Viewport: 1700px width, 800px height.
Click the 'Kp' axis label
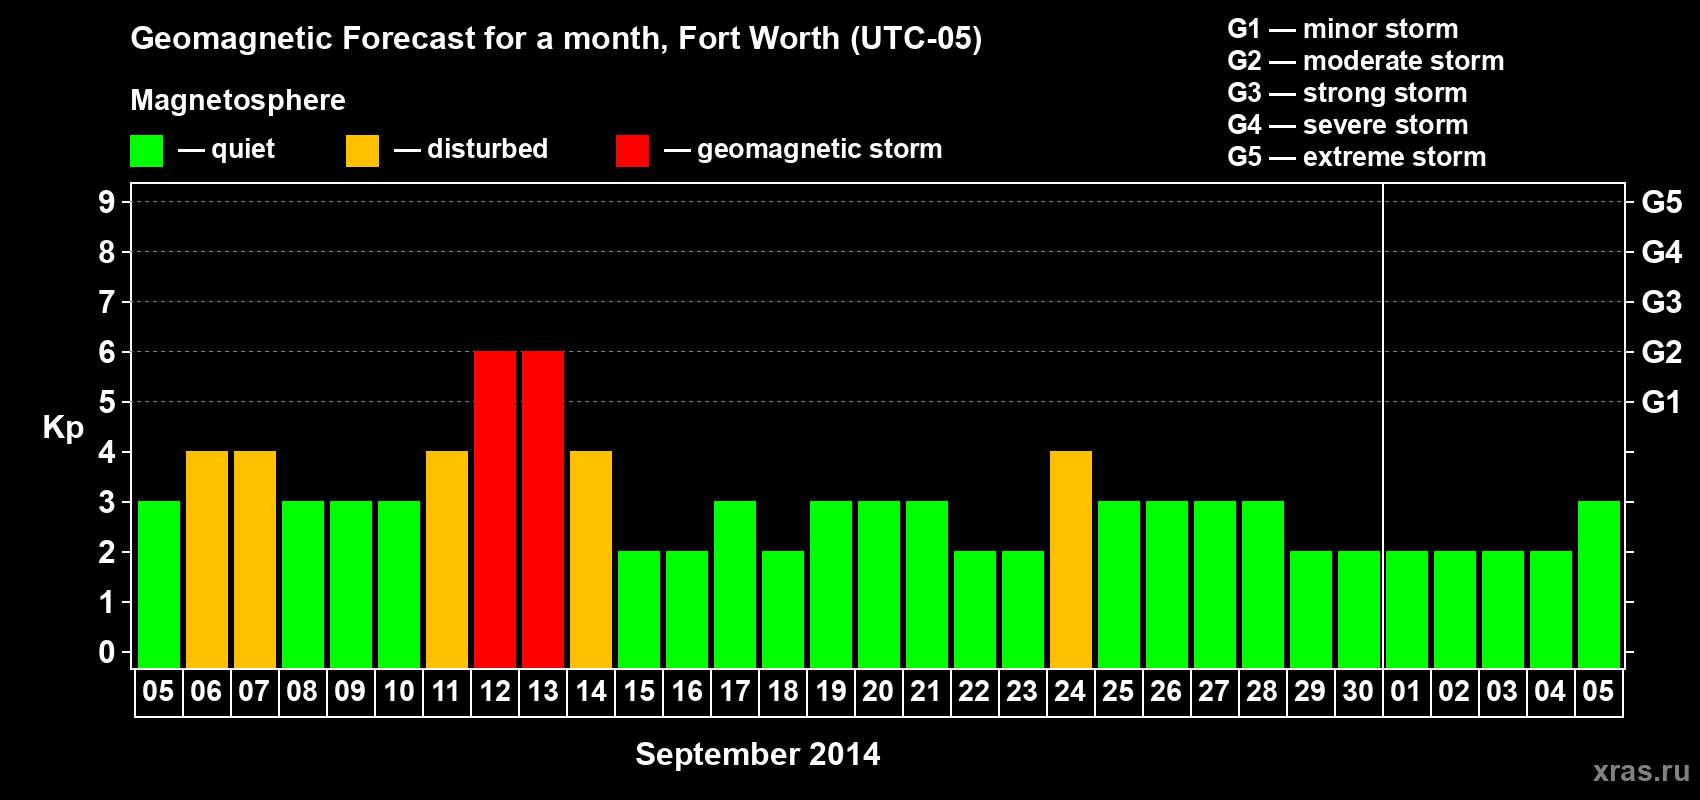pyautogui.click(x=63, y=428)
